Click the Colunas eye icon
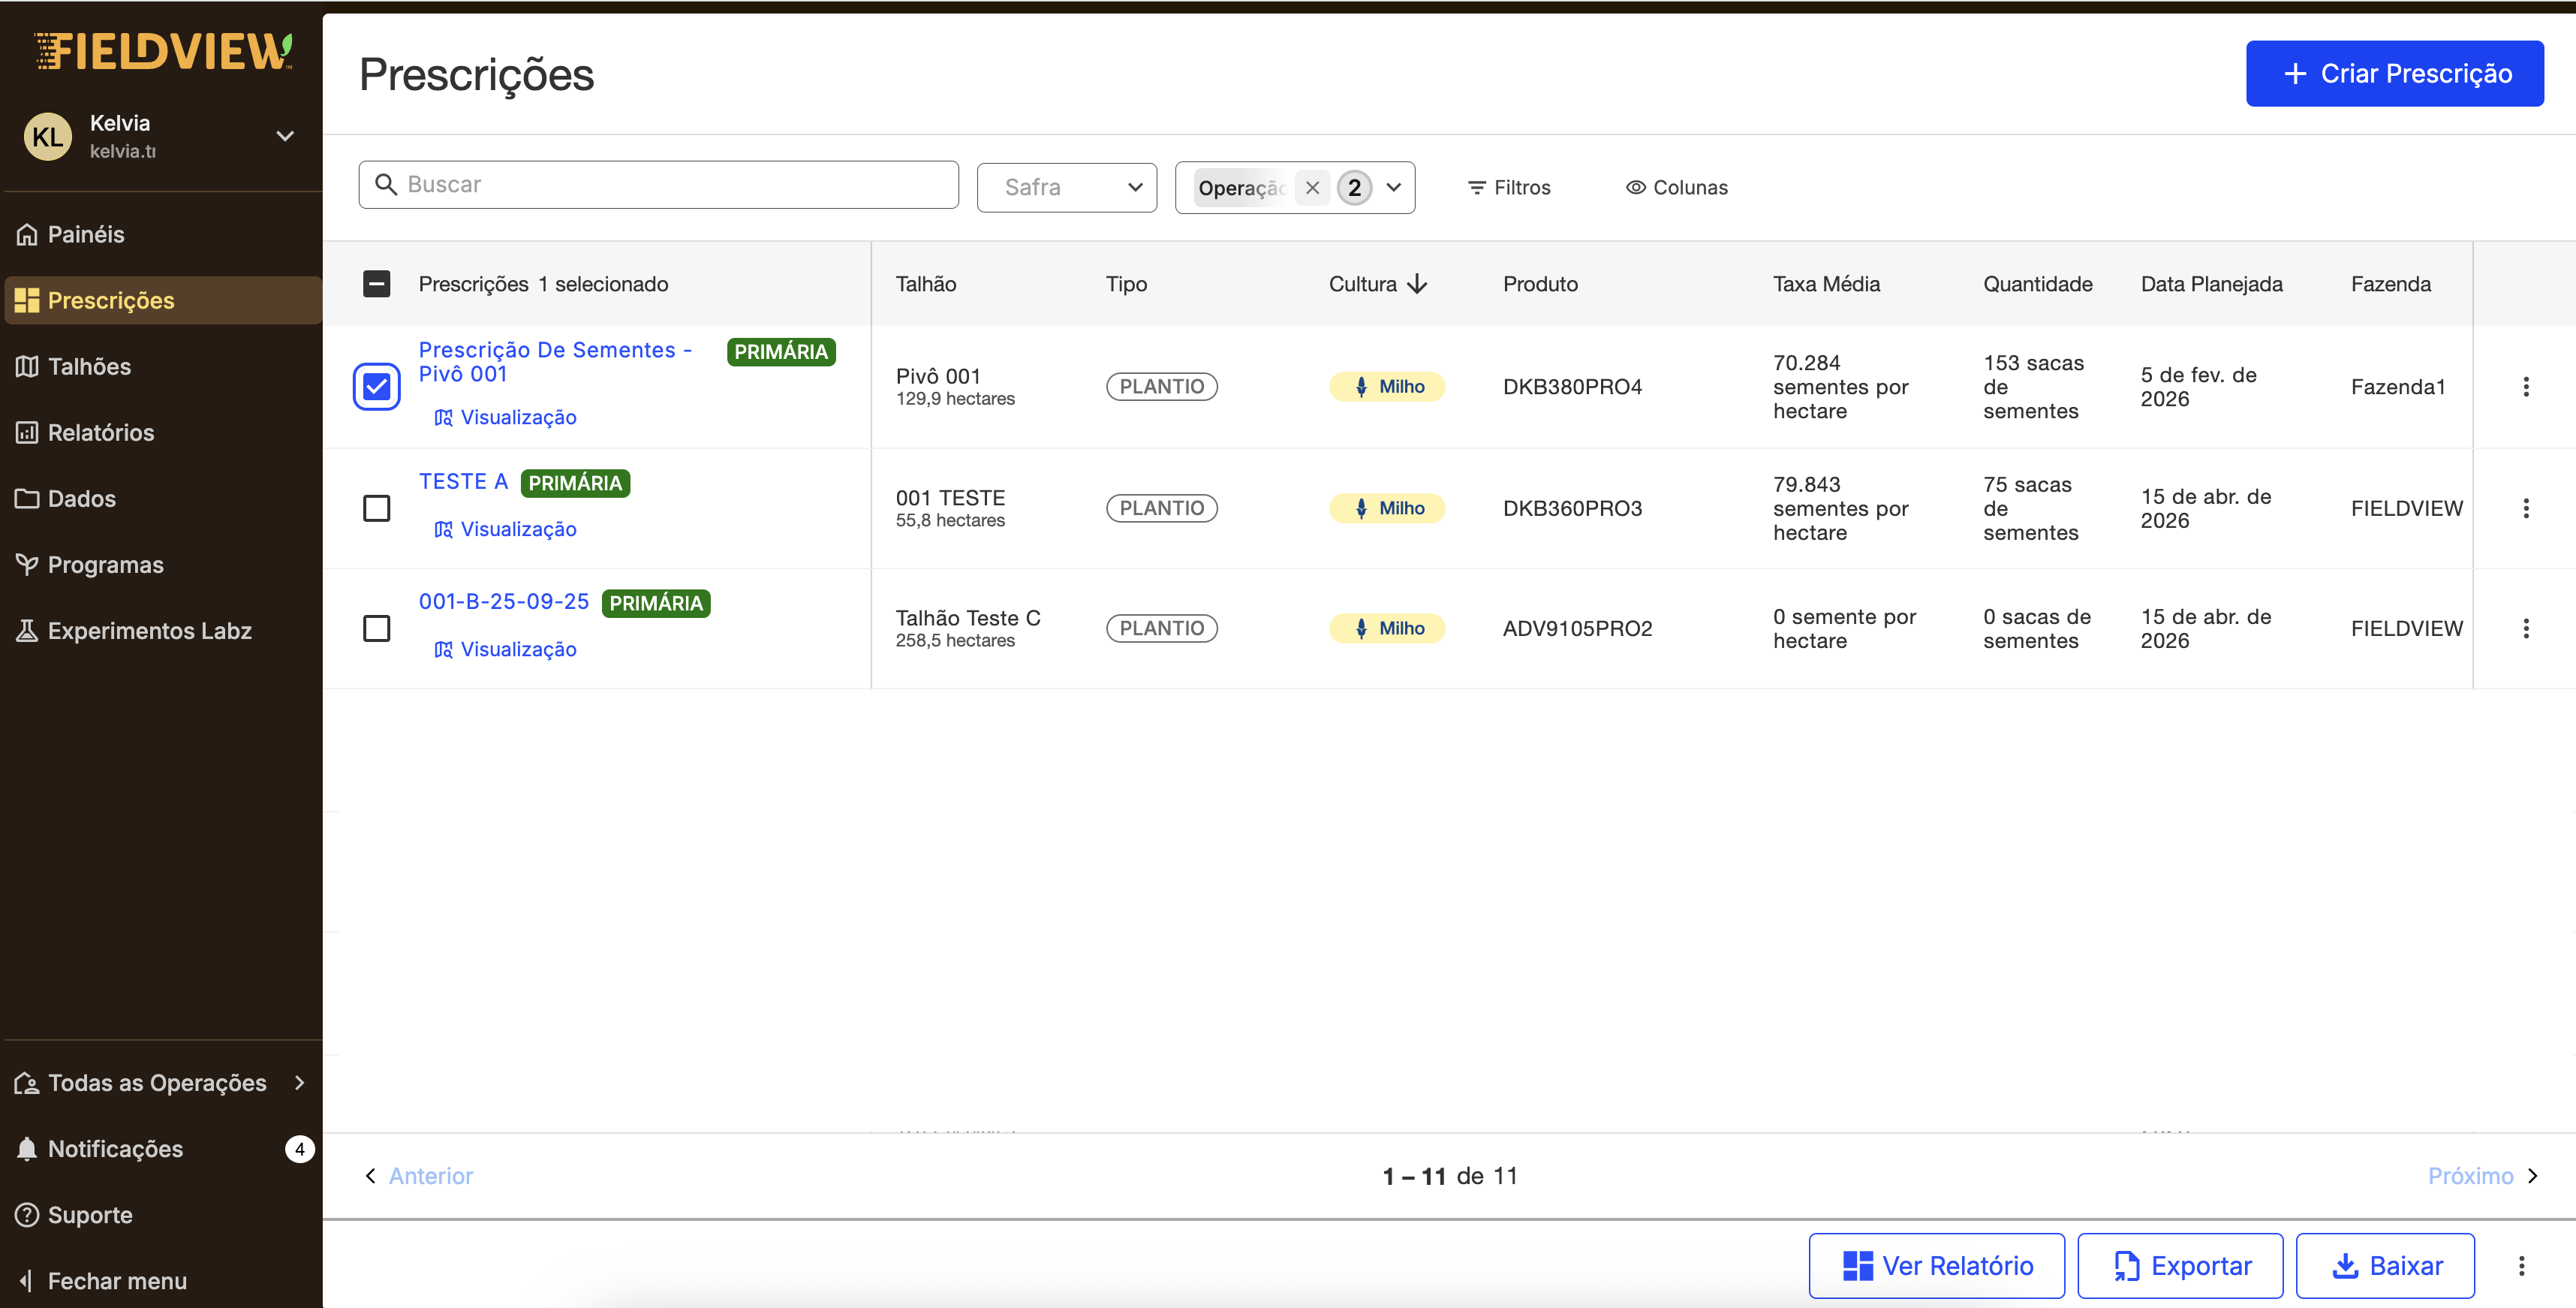Image resolution: width=2576 pixels, height=1308 pixels. coord(1635,187)
